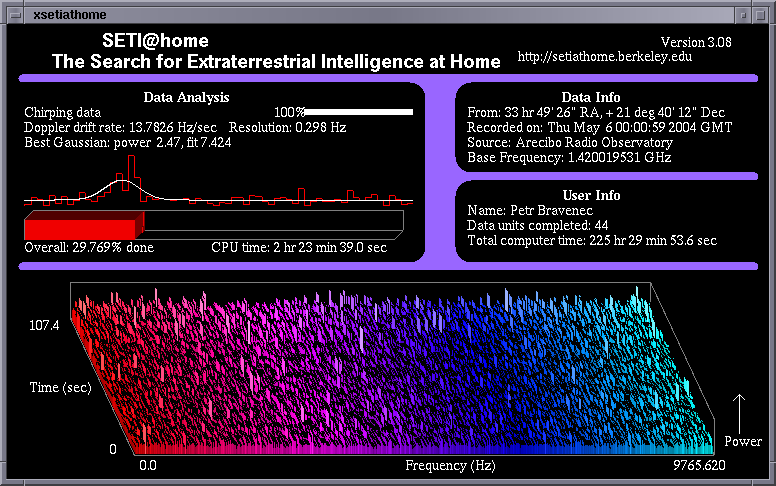
Task: Click the Power axis label
Action: click(x=743, y=441)
